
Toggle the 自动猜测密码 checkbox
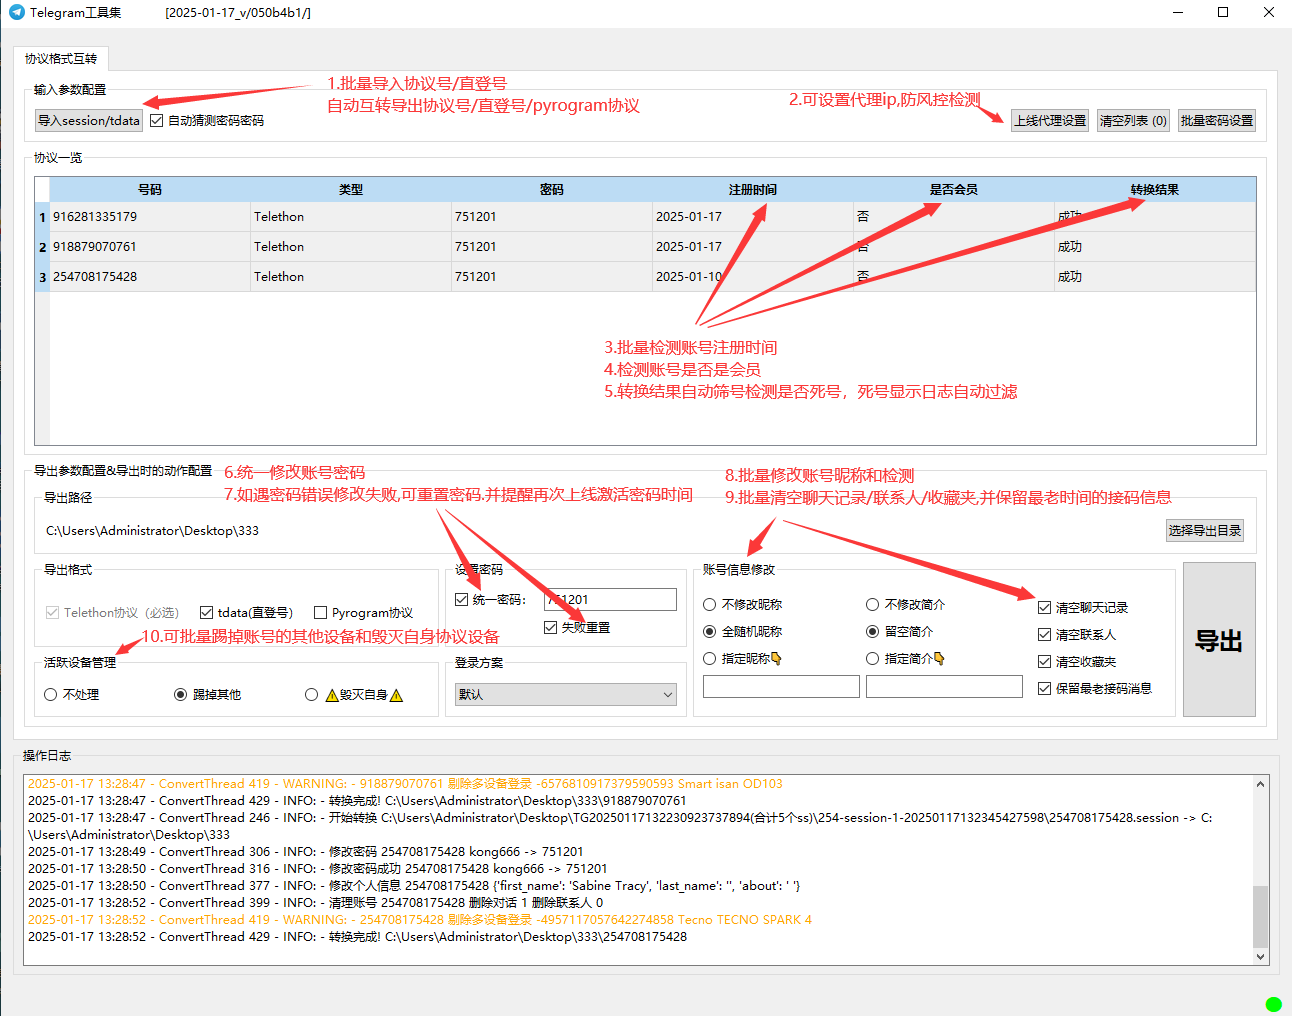point(207,121)
